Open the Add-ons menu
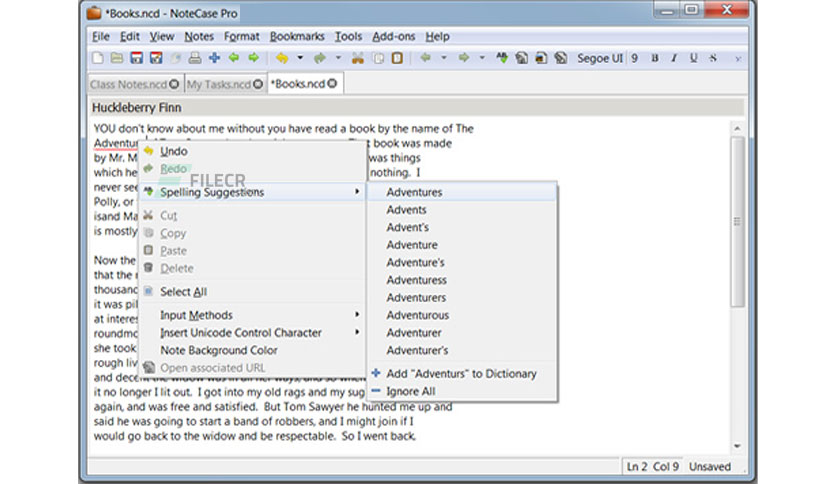The height and width of the screenshot is (484, 836). point(393,36)
